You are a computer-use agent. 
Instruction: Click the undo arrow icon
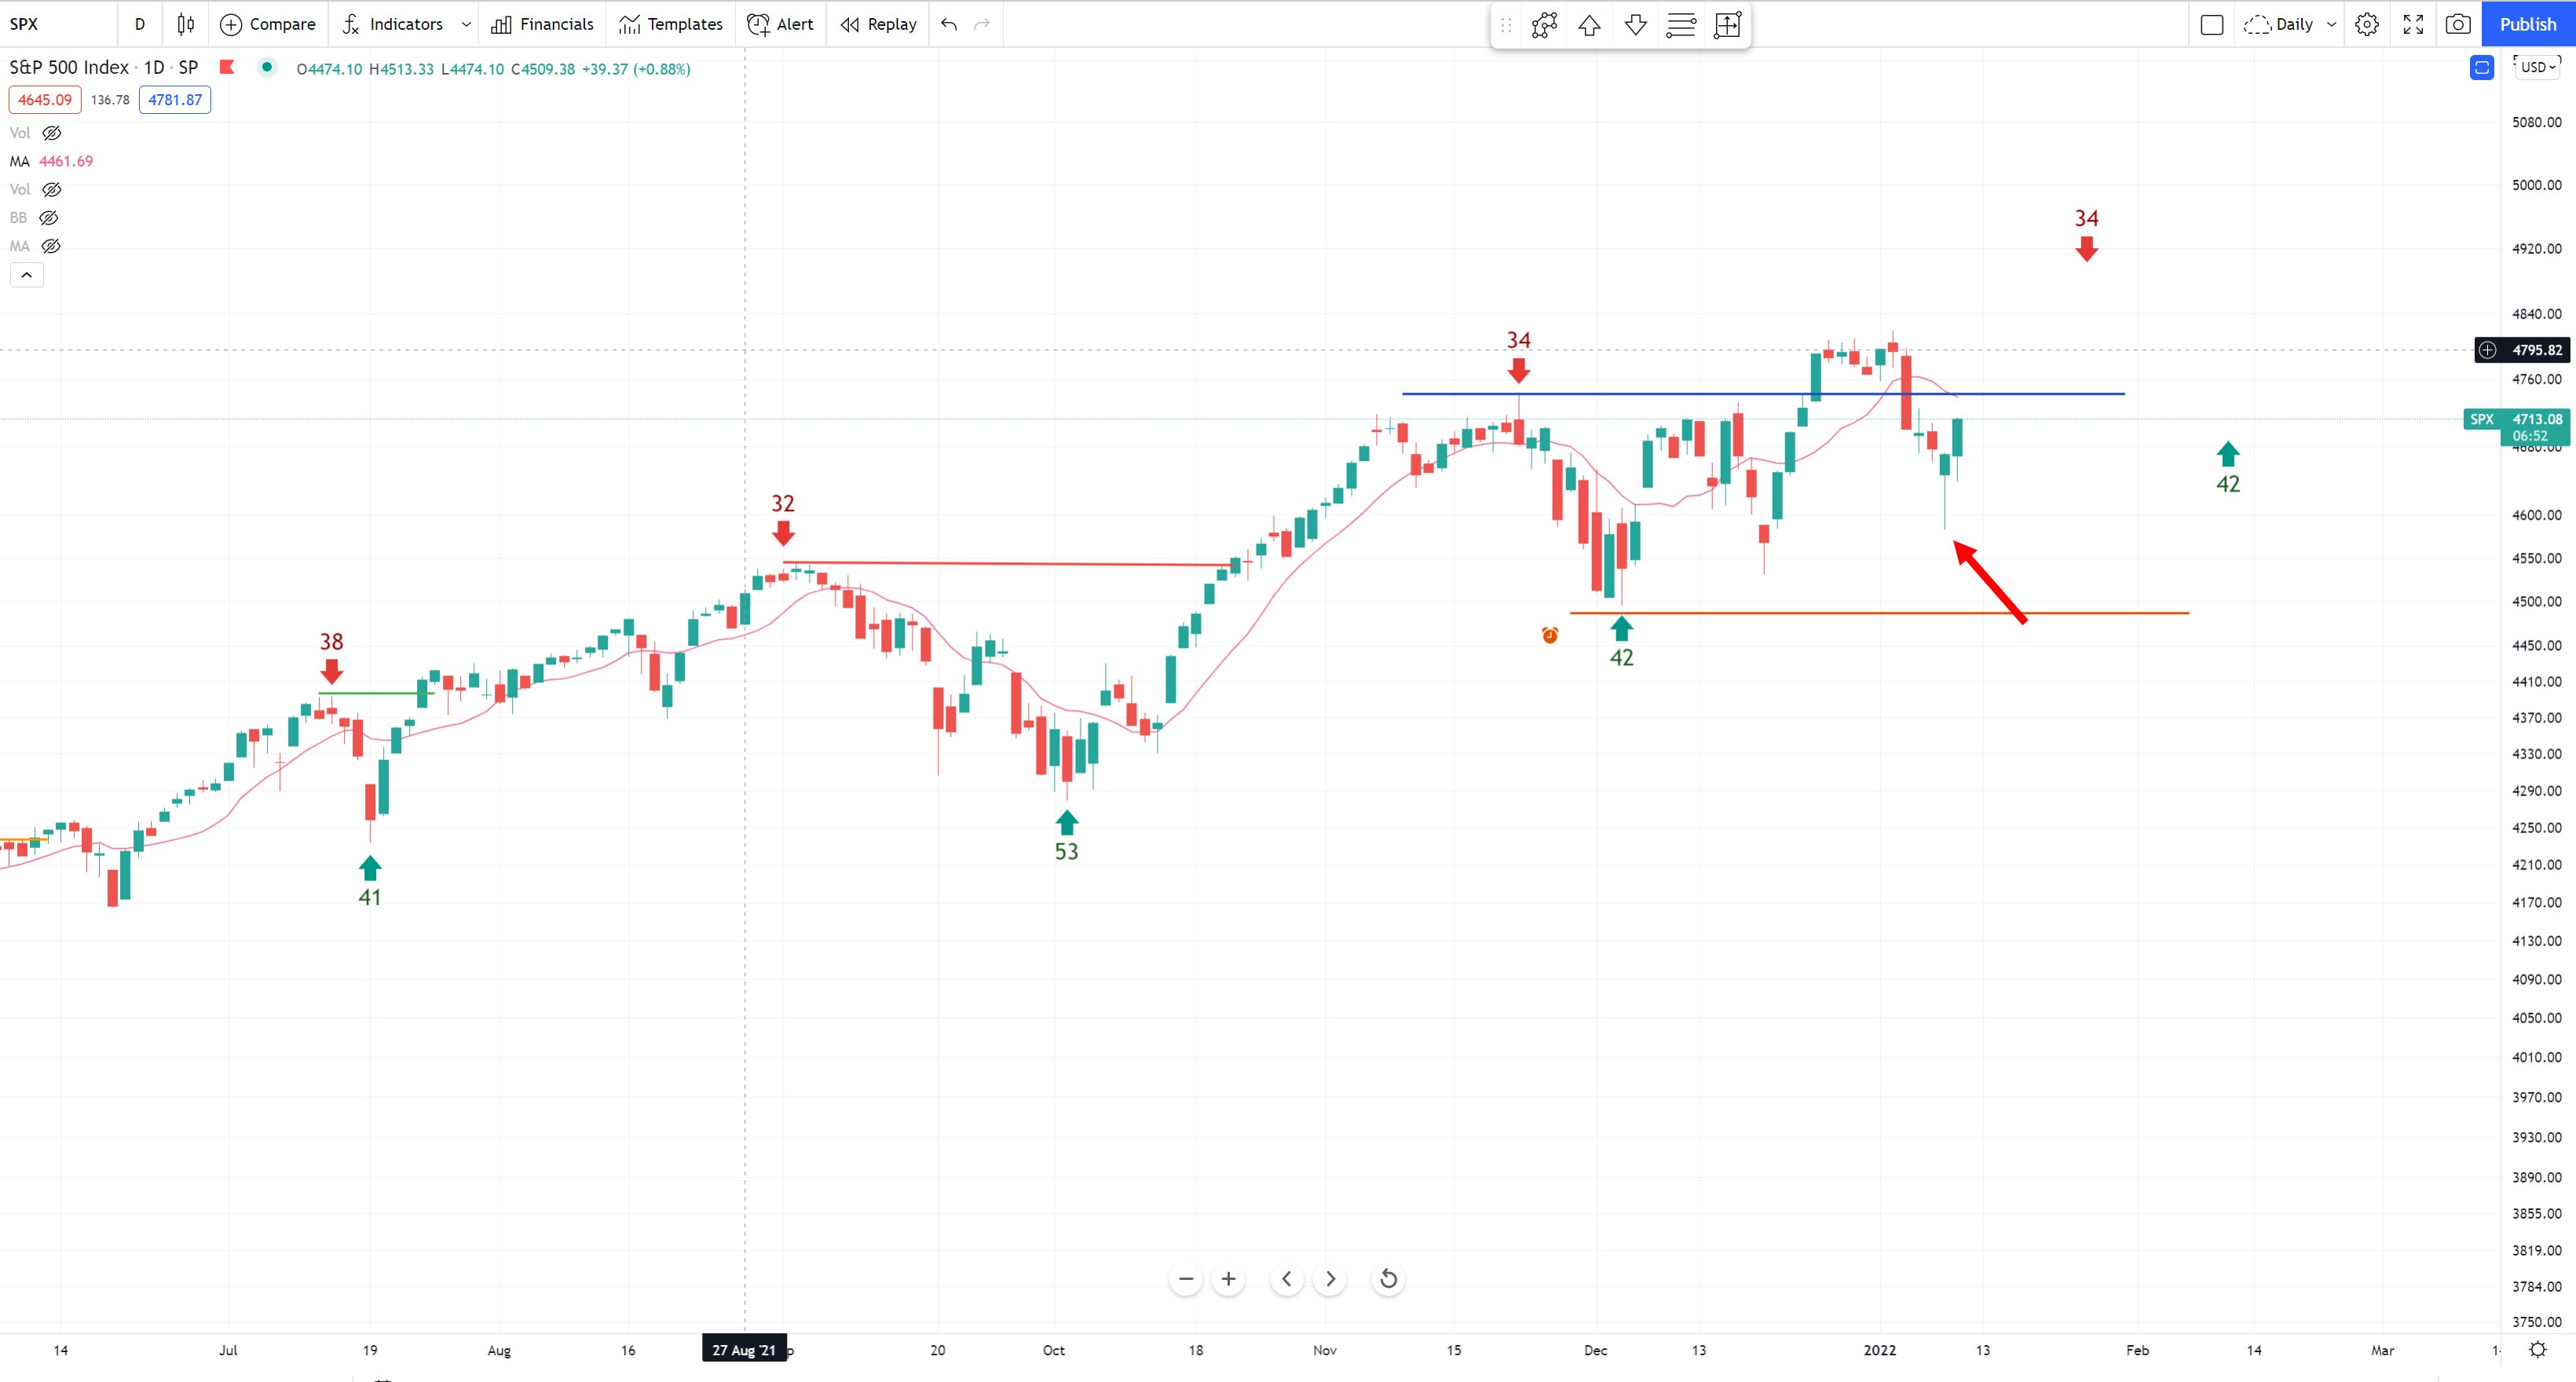(948, 24)
